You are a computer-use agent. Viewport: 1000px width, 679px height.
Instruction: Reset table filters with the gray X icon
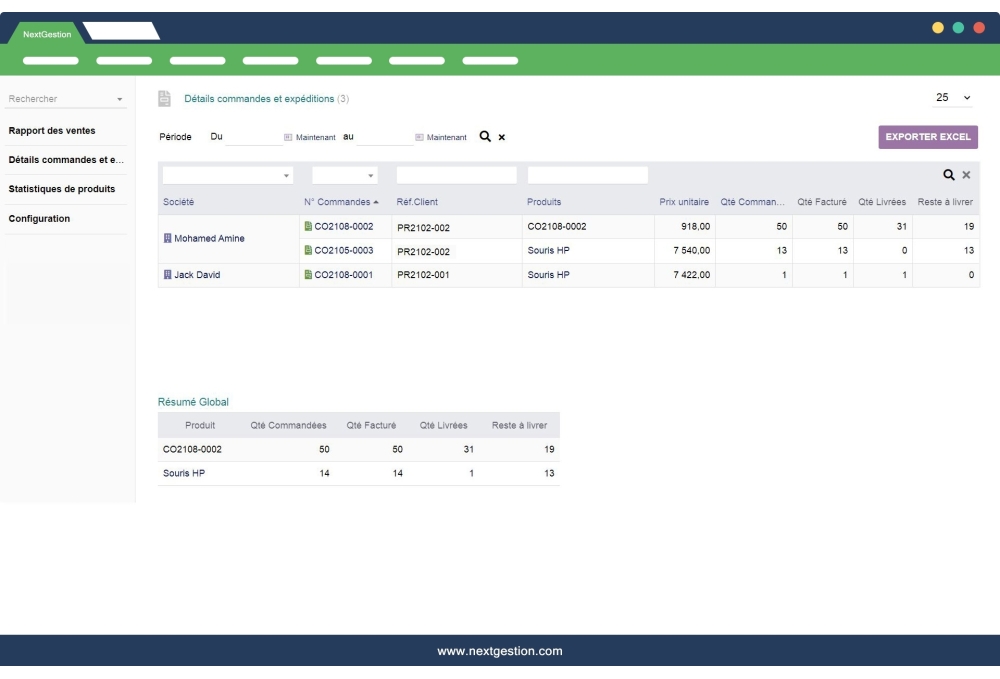(966, 175)
